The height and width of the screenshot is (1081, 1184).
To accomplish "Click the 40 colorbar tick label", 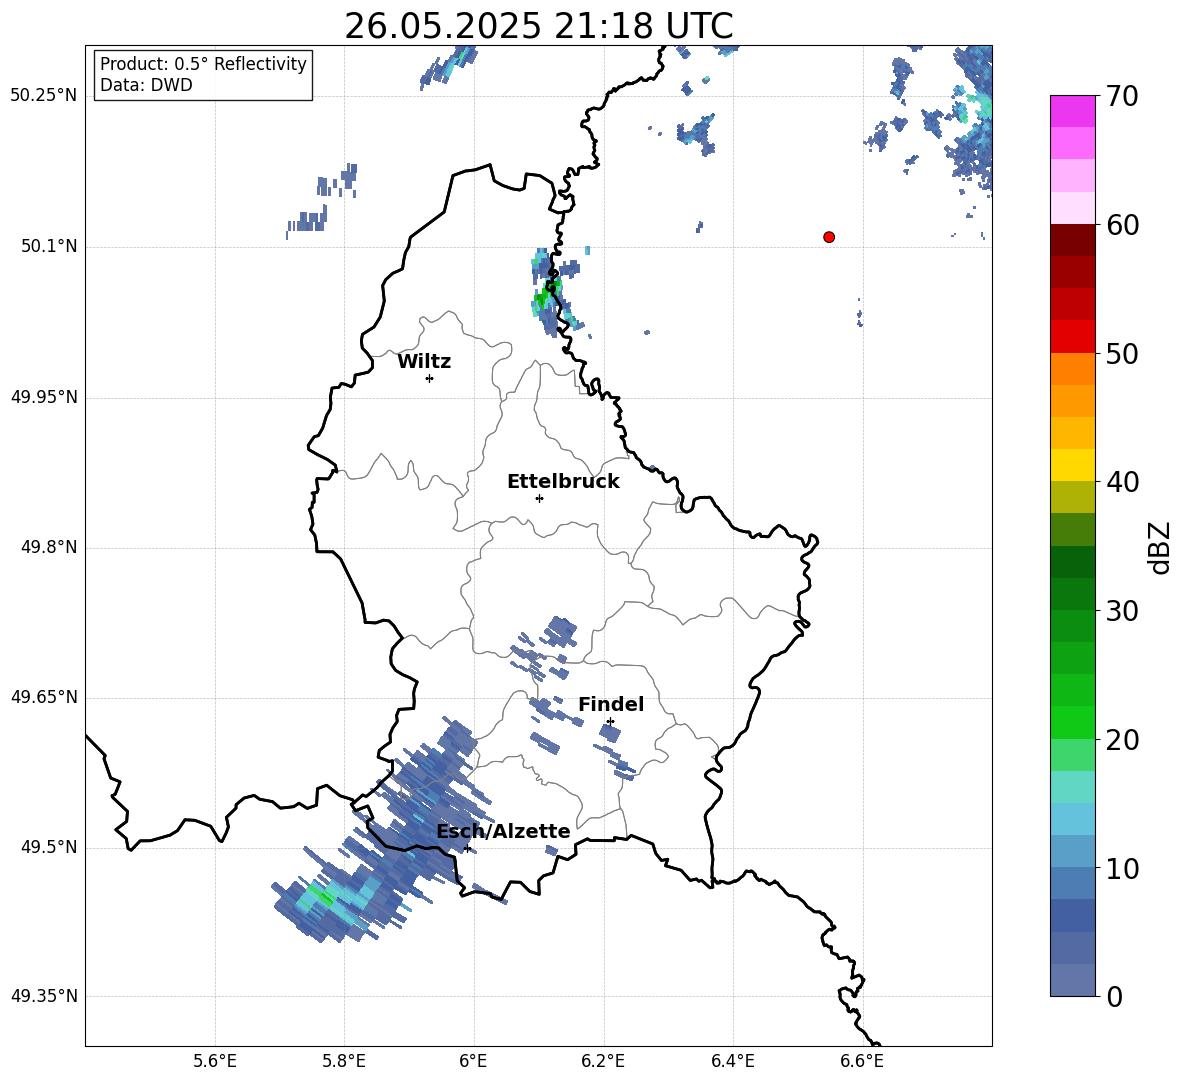I will tap(1122, 482).
